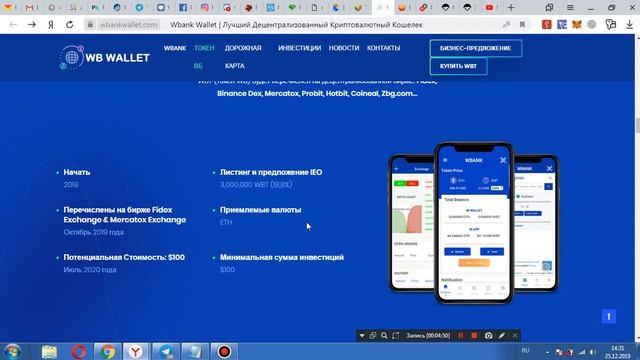Click 'Минимальная сумма инвестиций' heading

pos(282,257)
